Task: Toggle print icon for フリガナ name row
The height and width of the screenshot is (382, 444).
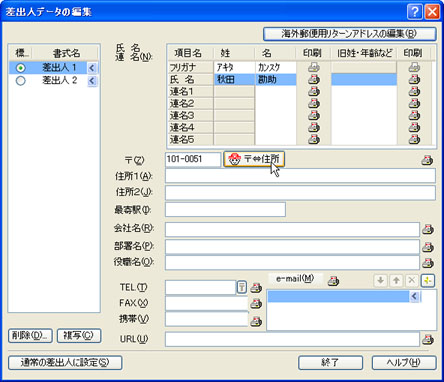Action: 313,67
